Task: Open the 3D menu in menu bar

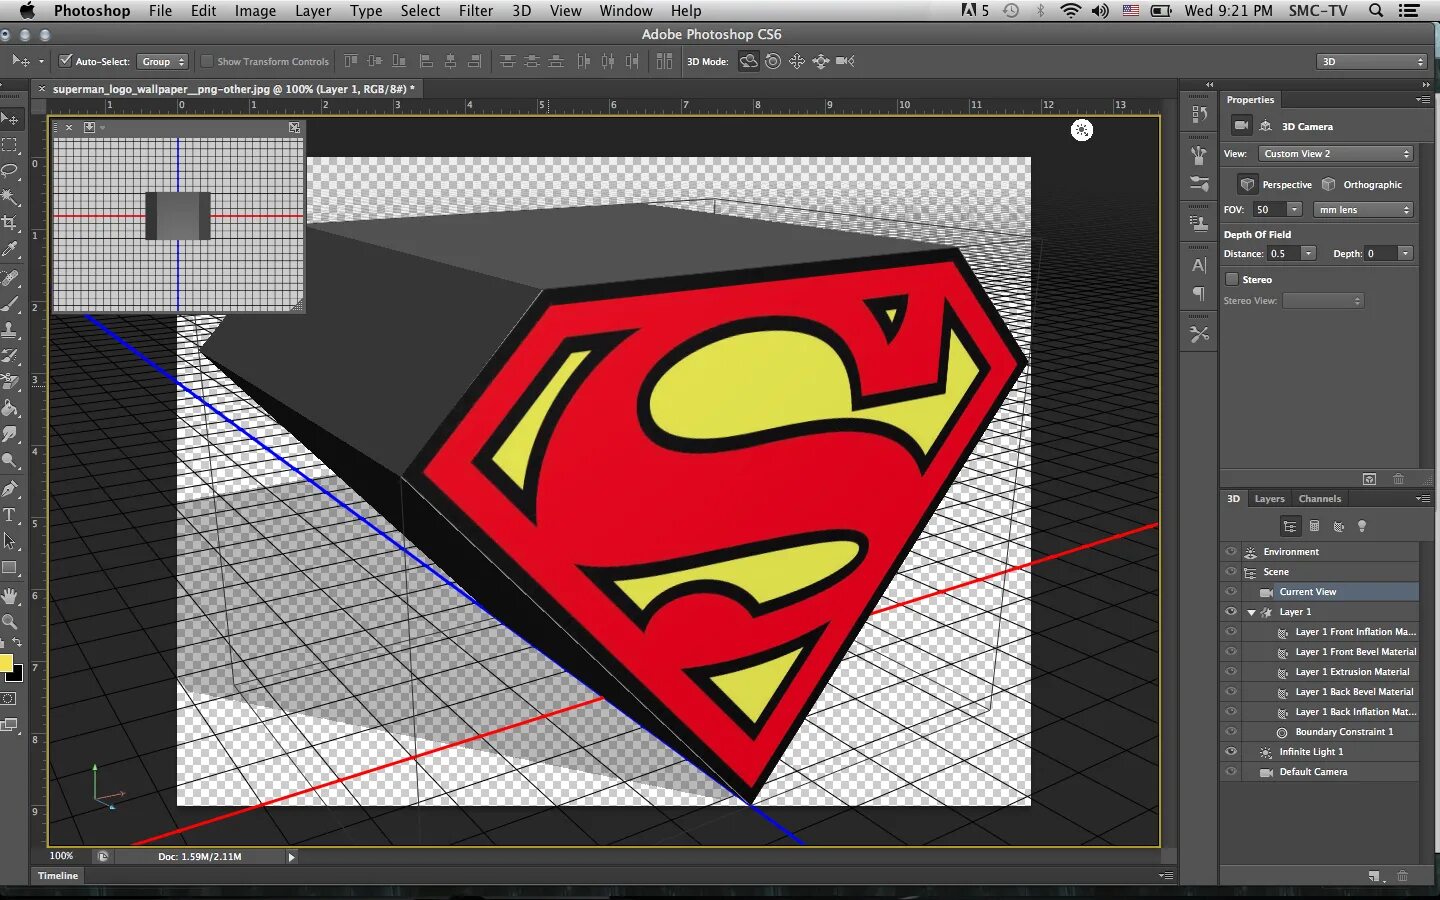Action: pos(521,11)
